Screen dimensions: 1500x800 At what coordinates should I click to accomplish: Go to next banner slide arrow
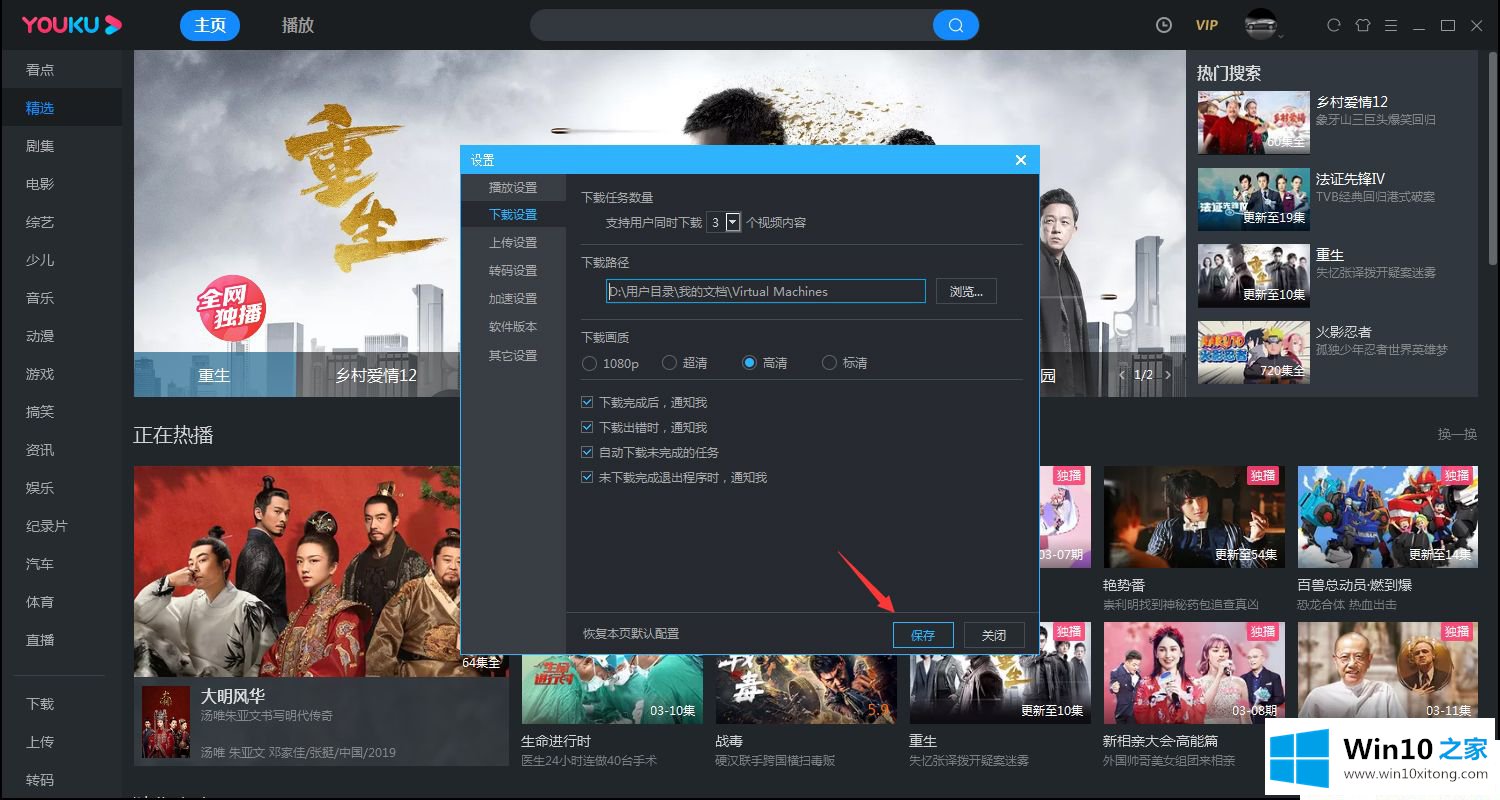[x=1167, y=375]
